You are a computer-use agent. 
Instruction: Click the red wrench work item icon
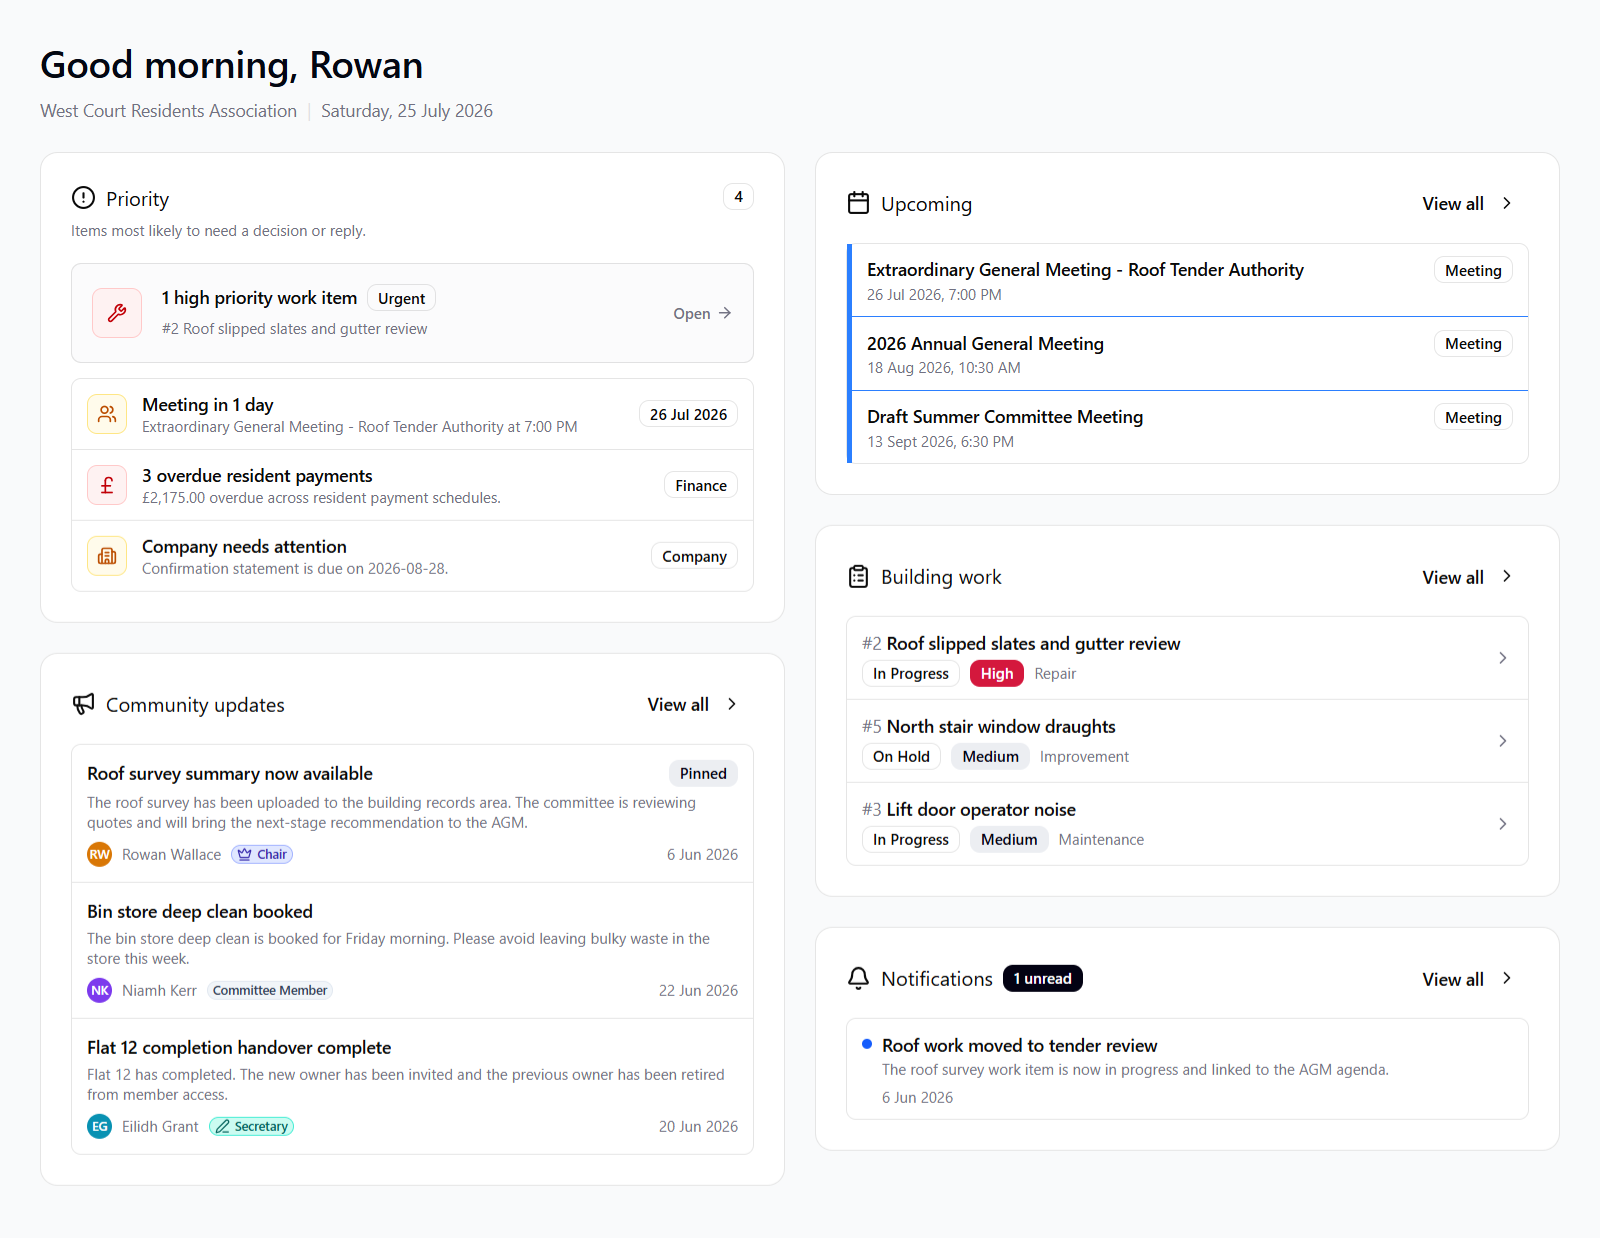(x=117, y=313)
